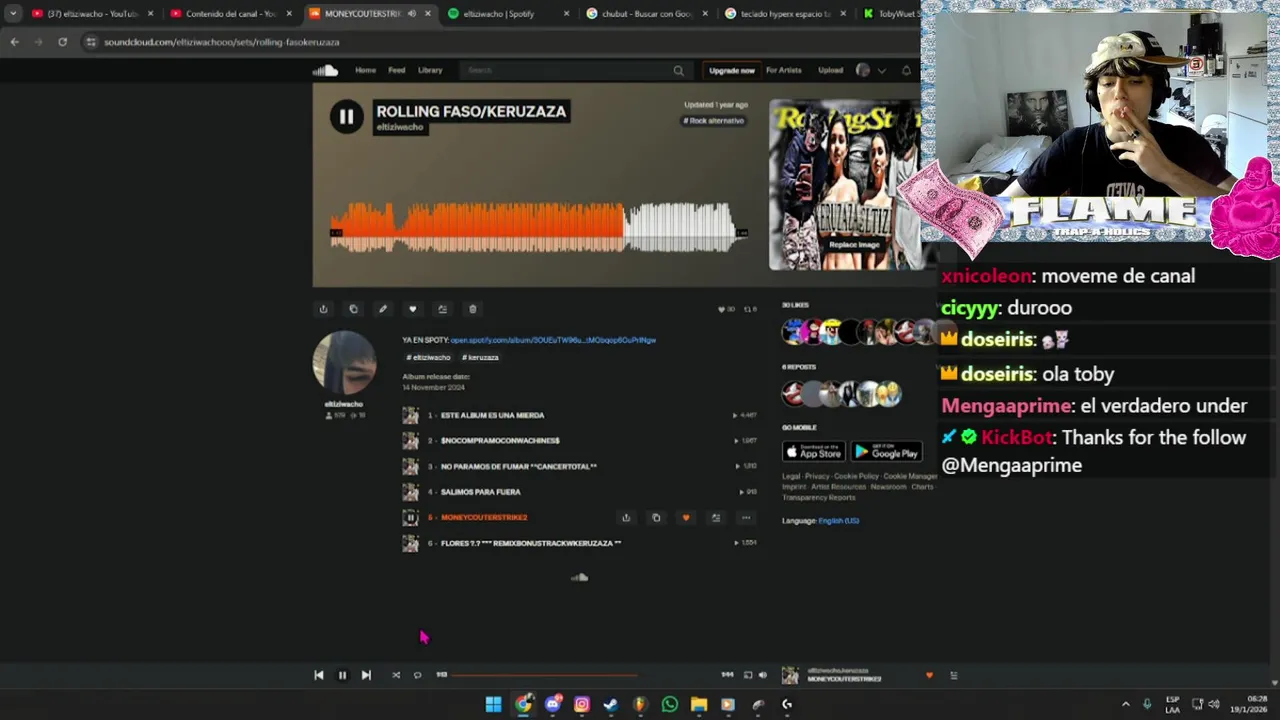Unlike the MONEYCOUTERSTRIKE2 track in the list
Screen dimensions: 1280x720
[686, 518]
